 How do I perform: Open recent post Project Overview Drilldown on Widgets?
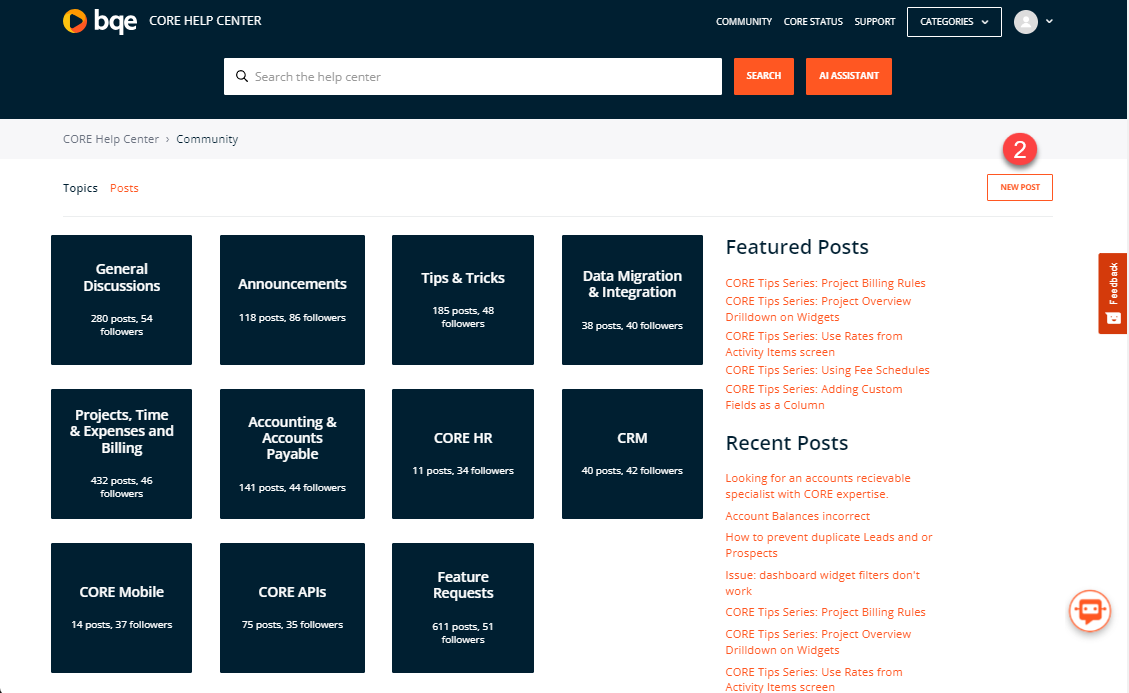click(818, 642)
